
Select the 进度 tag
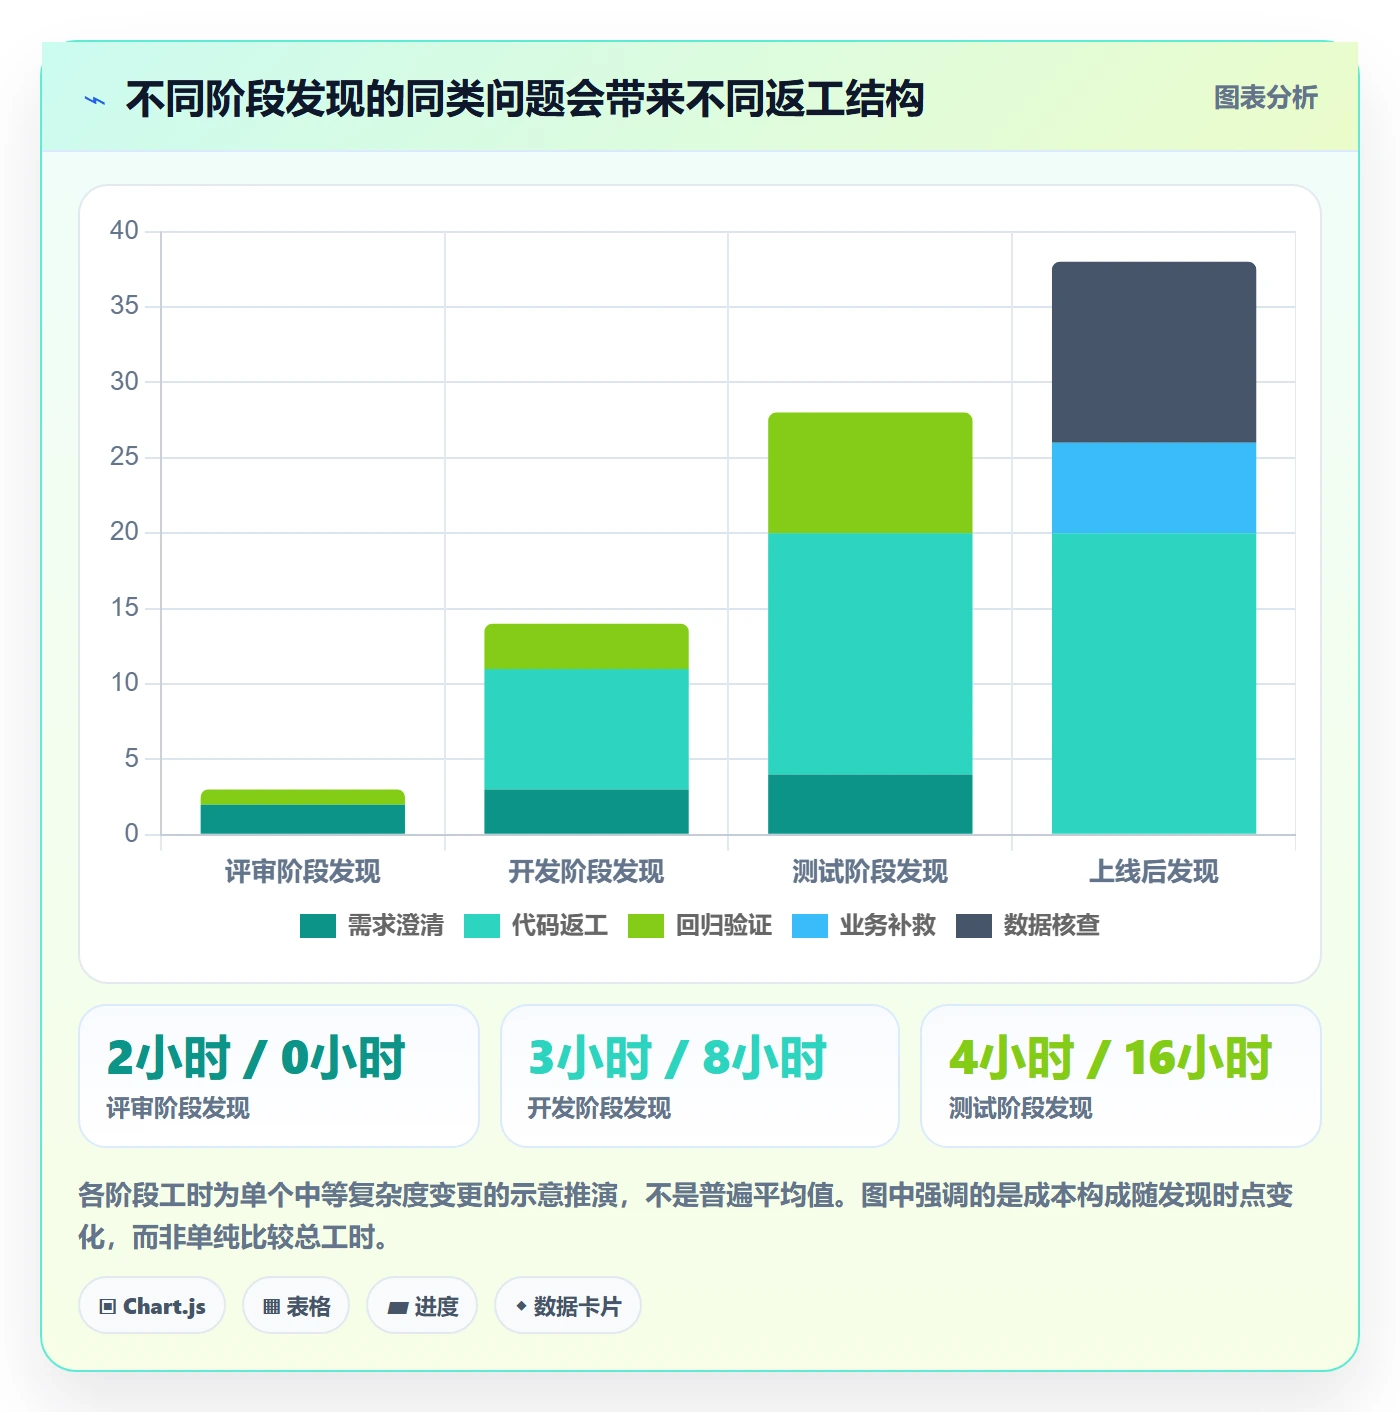click(x=422, y=1306)
